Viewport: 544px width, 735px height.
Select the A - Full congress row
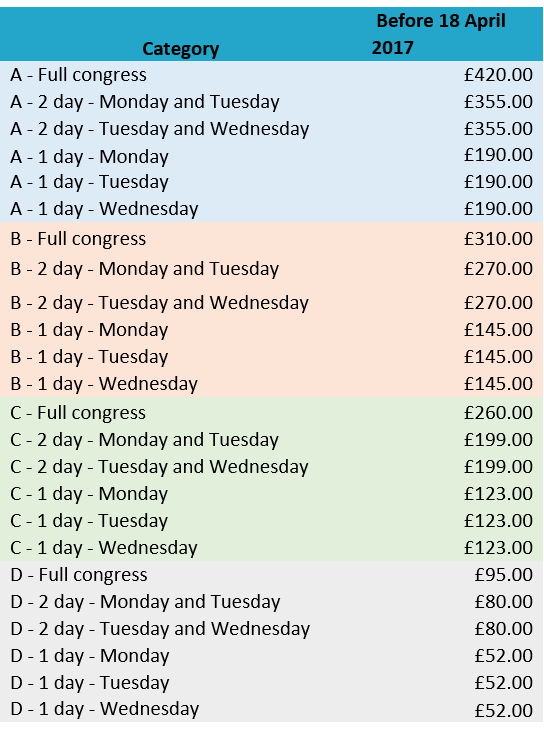click(x=272, y=75)
